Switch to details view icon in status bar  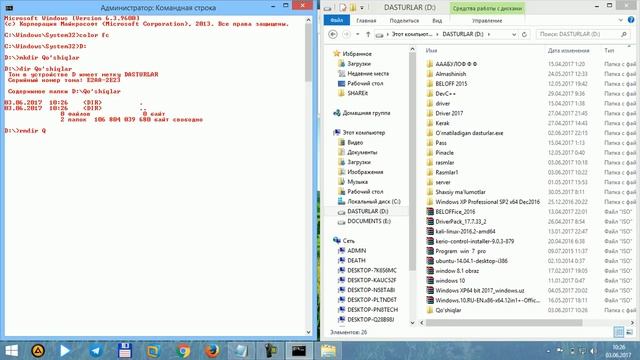(x=619, y=332)
